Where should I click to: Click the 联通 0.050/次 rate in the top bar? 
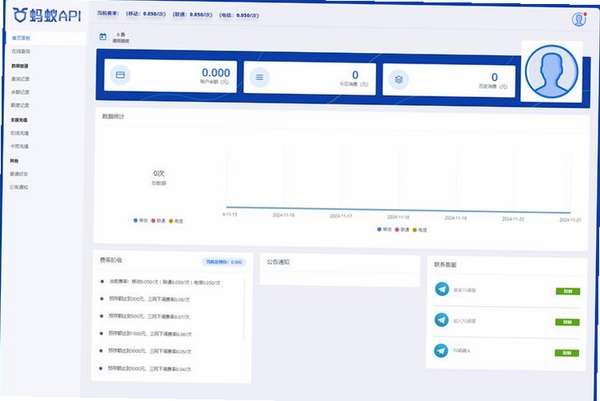(192, 15)
